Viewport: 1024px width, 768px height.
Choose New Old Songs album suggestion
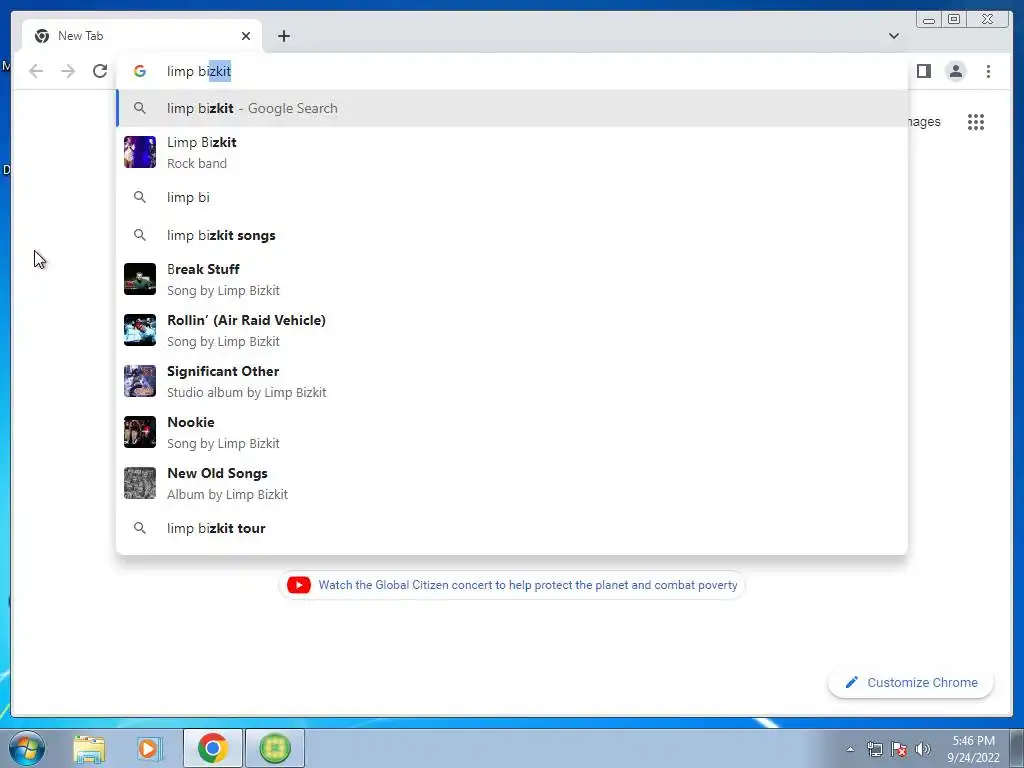[x=513, y=483]
